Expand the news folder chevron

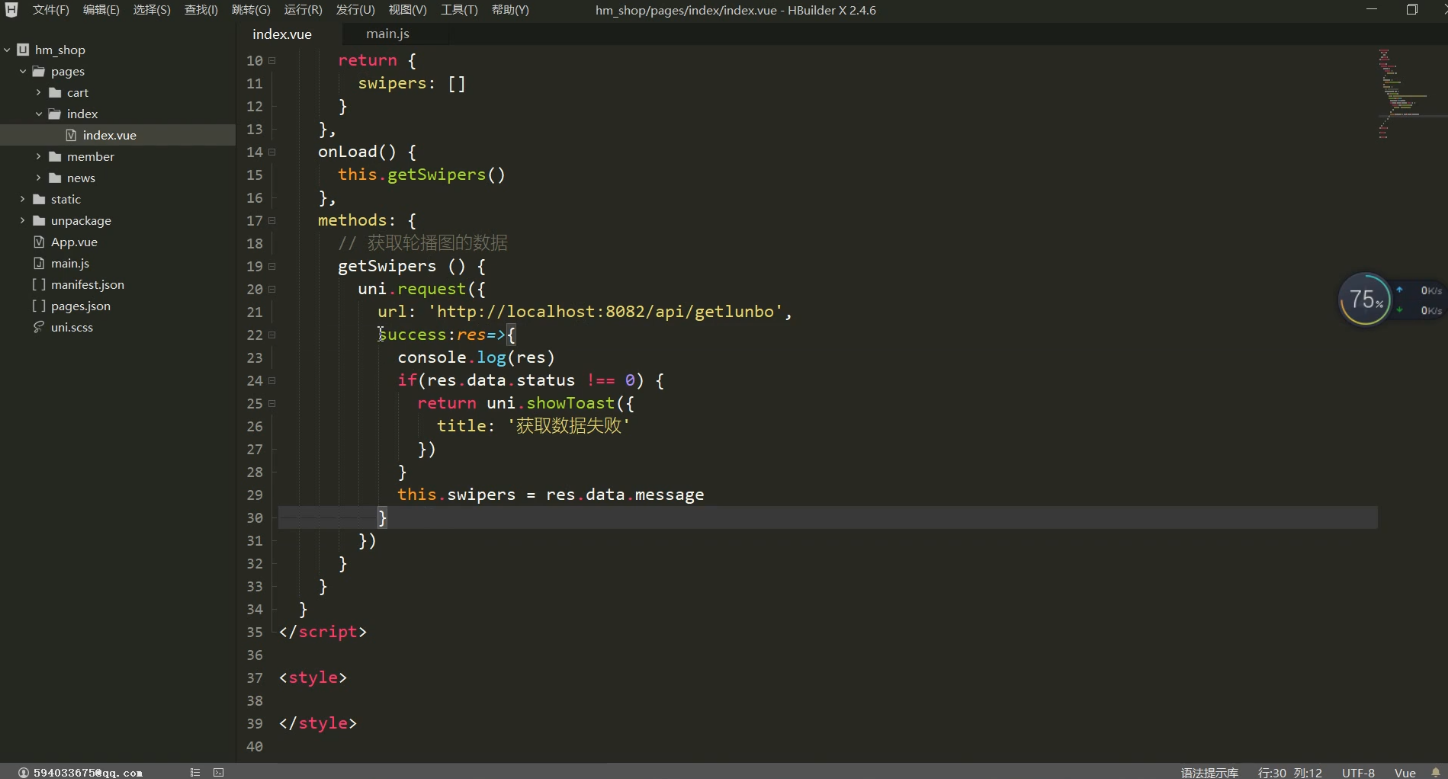pyautogui.click(x=39, y=178)
